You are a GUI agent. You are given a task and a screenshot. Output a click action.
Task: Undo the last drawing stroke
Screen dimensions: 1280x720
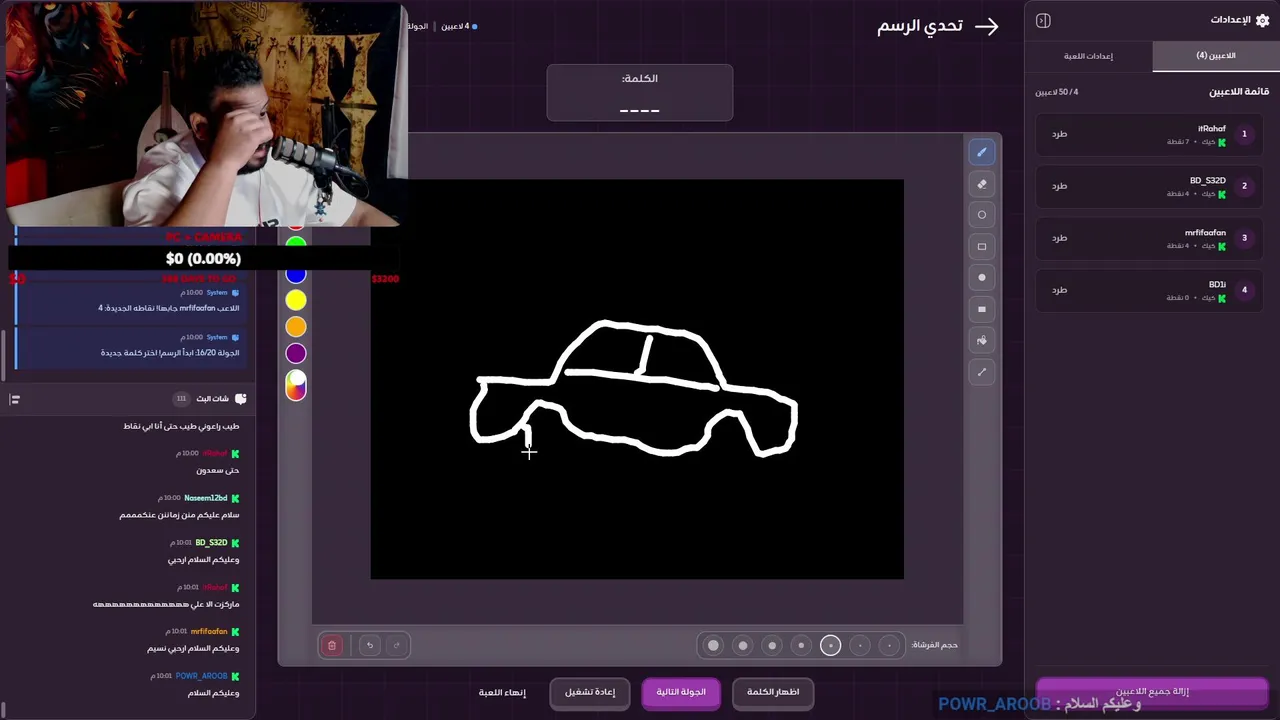(x=370, y=645)
